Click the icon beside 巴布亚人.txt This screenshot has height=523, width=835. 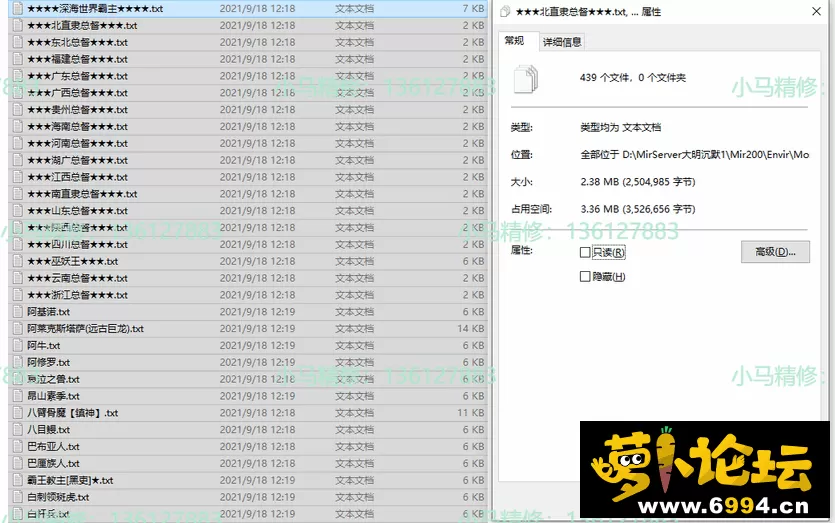coord(18,447)
